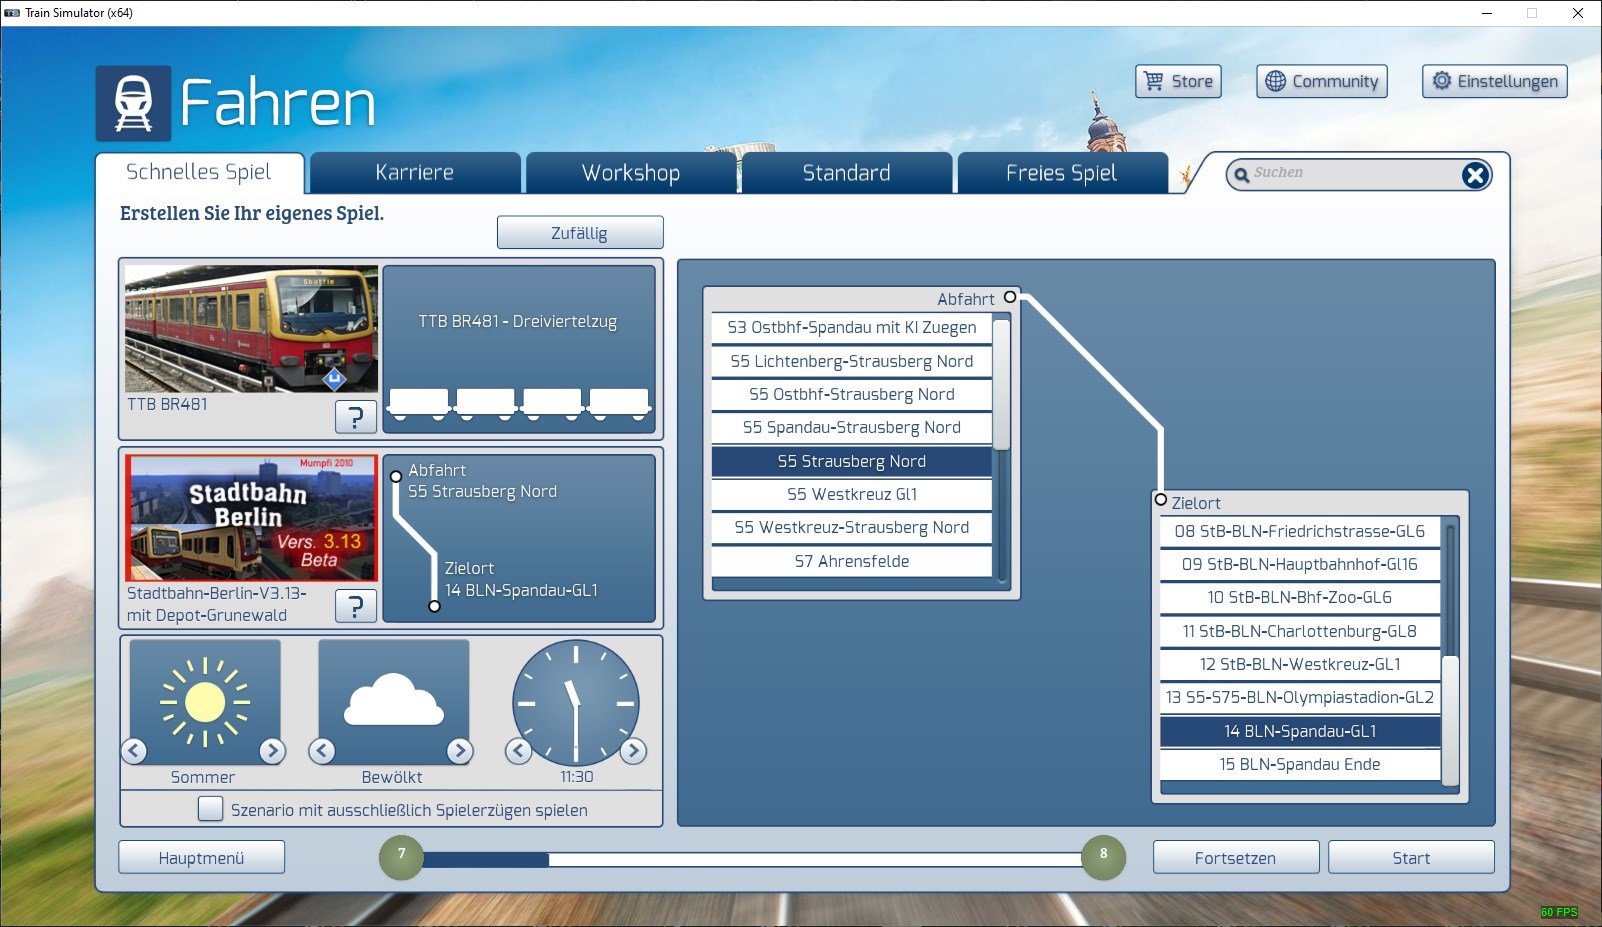Click the level progress bar
1602x927 pixels.
point(752,859)
